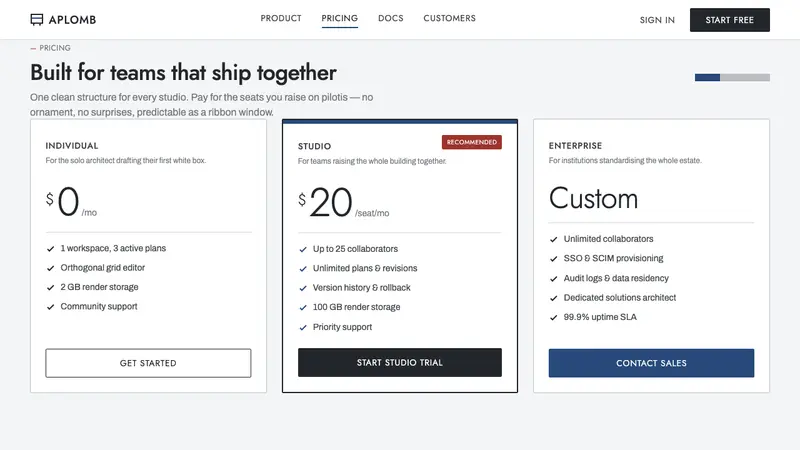Click Get Started on Individual plan

[x=148, y=363]
